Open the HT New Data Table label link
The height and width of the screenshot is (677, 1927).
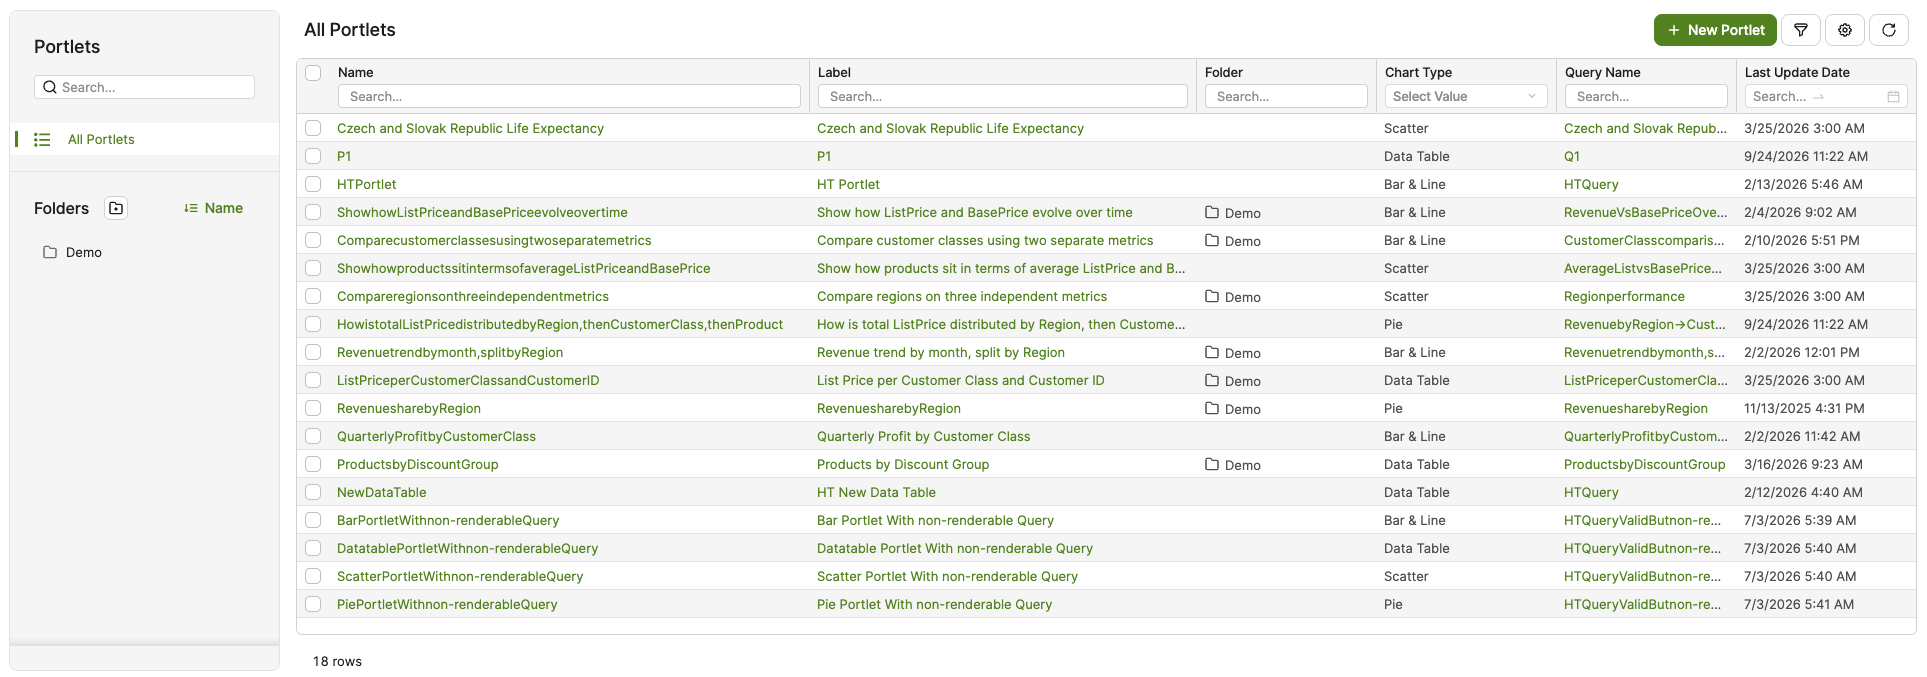876,492
